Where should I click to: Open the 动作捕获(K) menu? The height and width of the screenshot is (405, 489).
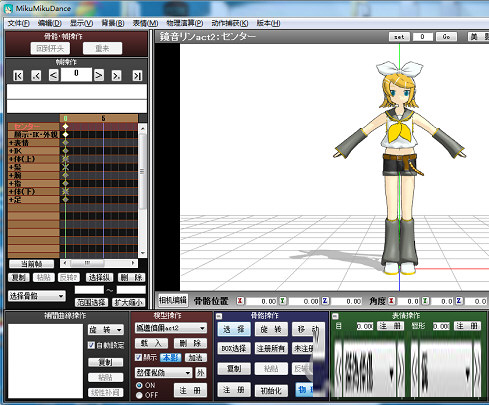coord(230,23)
